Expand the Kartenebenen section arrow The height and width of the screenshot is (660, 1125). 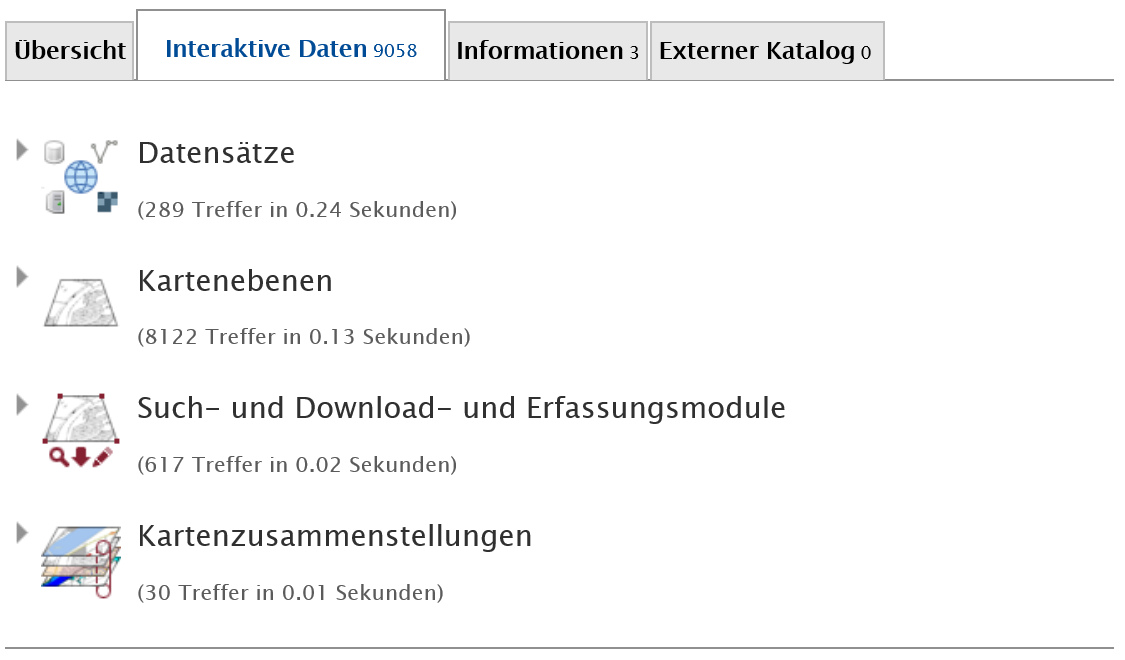tap(22, 277)
